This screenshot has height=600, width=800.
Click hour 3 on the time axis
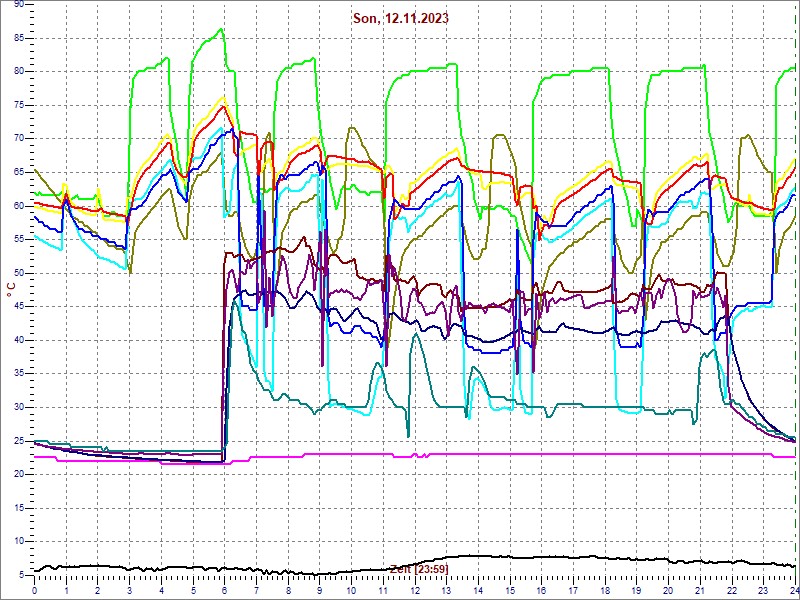coord(129,590)
